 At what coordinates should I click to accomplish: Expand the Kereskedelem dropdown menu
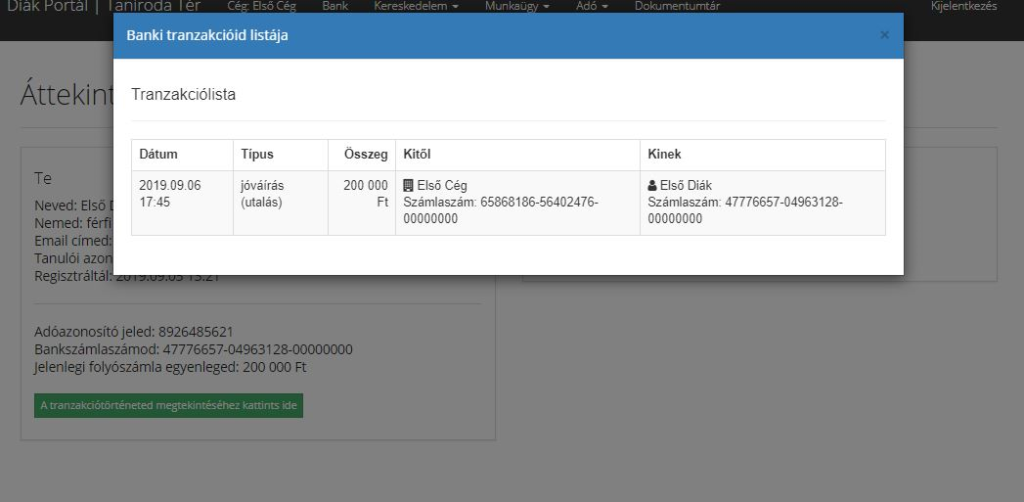coord(416,7)
